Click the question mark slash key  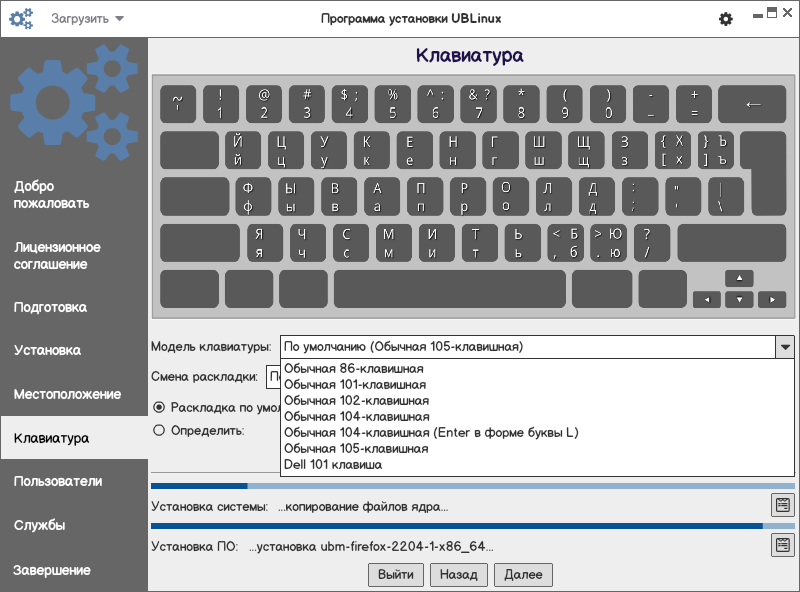(x=652, y=243)
